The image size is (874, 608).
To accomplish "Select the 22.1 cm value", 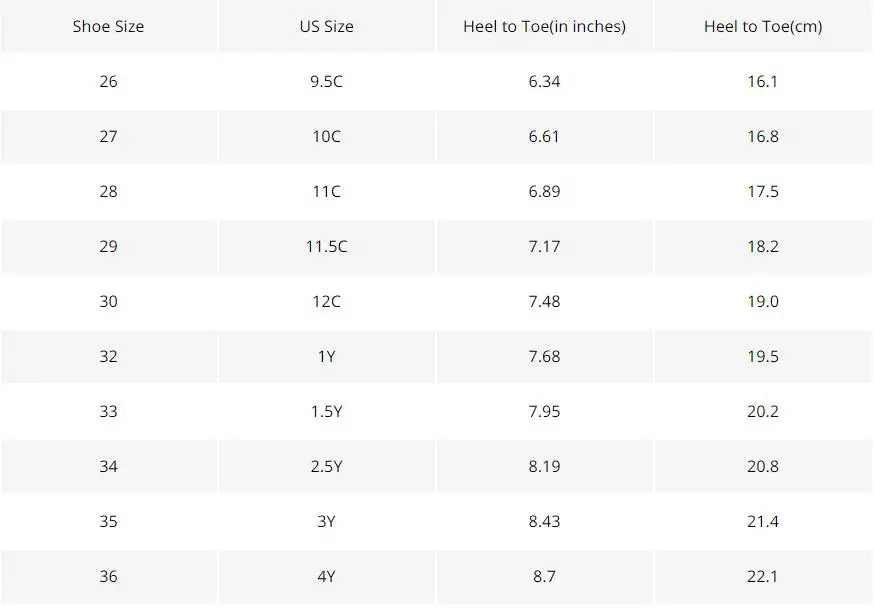I will point(763,576).
